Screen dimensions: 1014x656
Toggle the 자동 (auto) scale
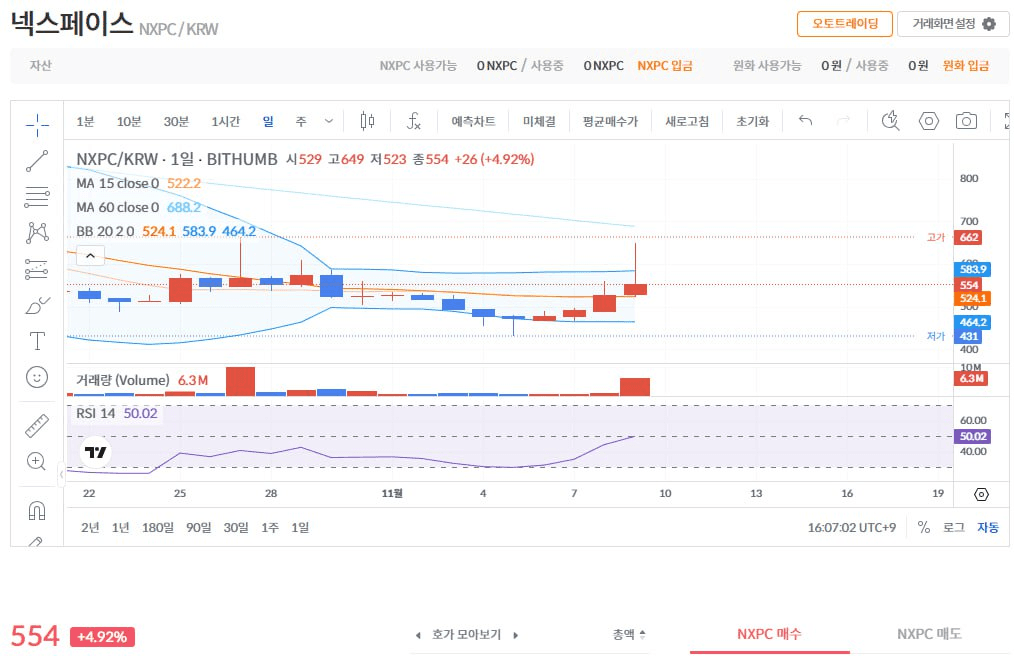click(x=987, y=527)
